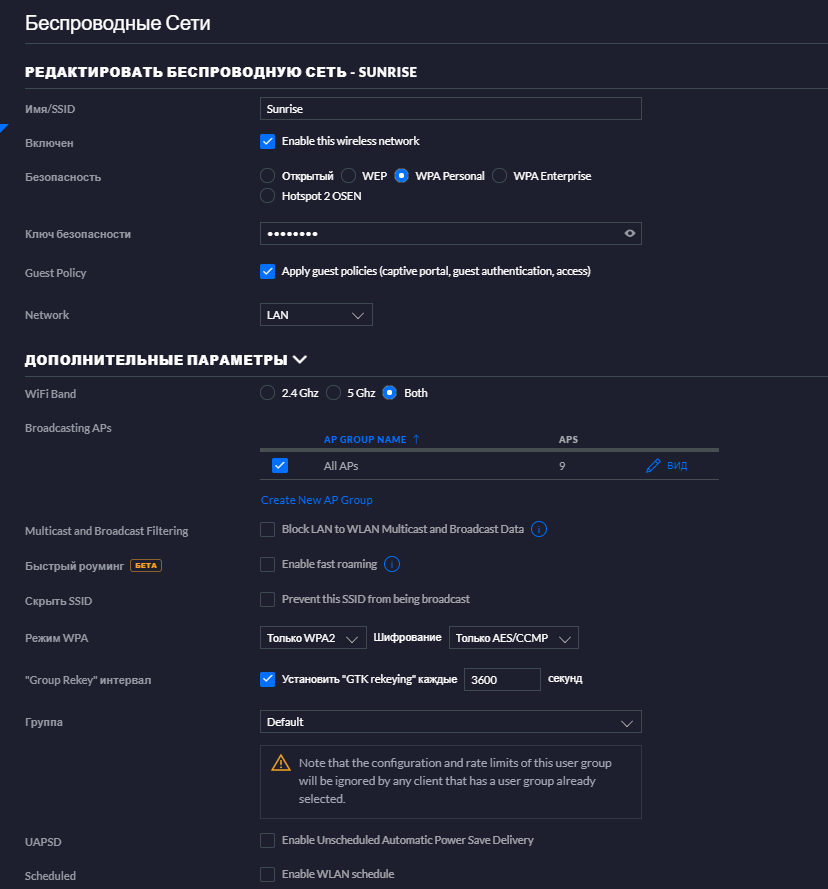Toggle Apply guest policies checkbox
This screenshot has height=889, width=828.
(x=268, y=272)
